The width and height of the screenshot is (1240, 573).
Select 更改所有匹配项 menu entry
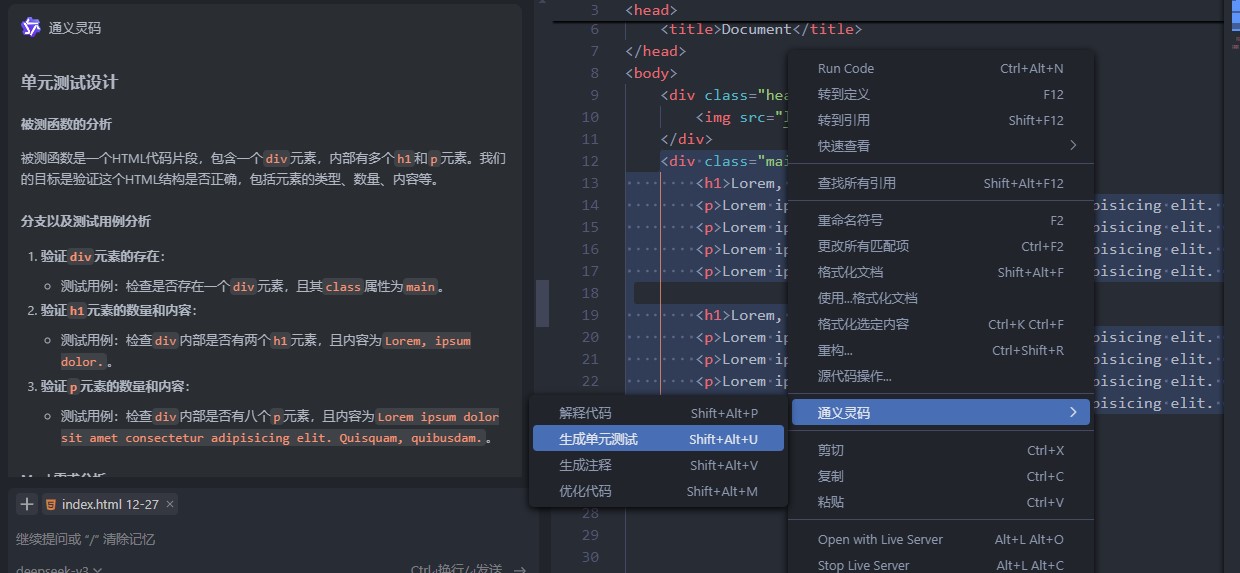tap(941, 246)
